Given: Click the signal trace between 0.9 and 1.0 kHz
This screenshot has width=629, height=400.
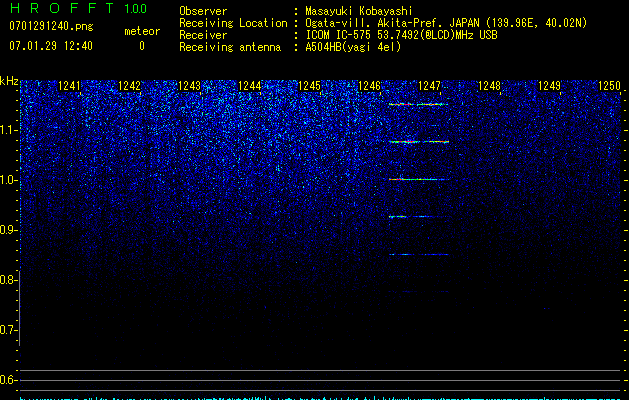Looking at the screenshot, I should (418, 217).
